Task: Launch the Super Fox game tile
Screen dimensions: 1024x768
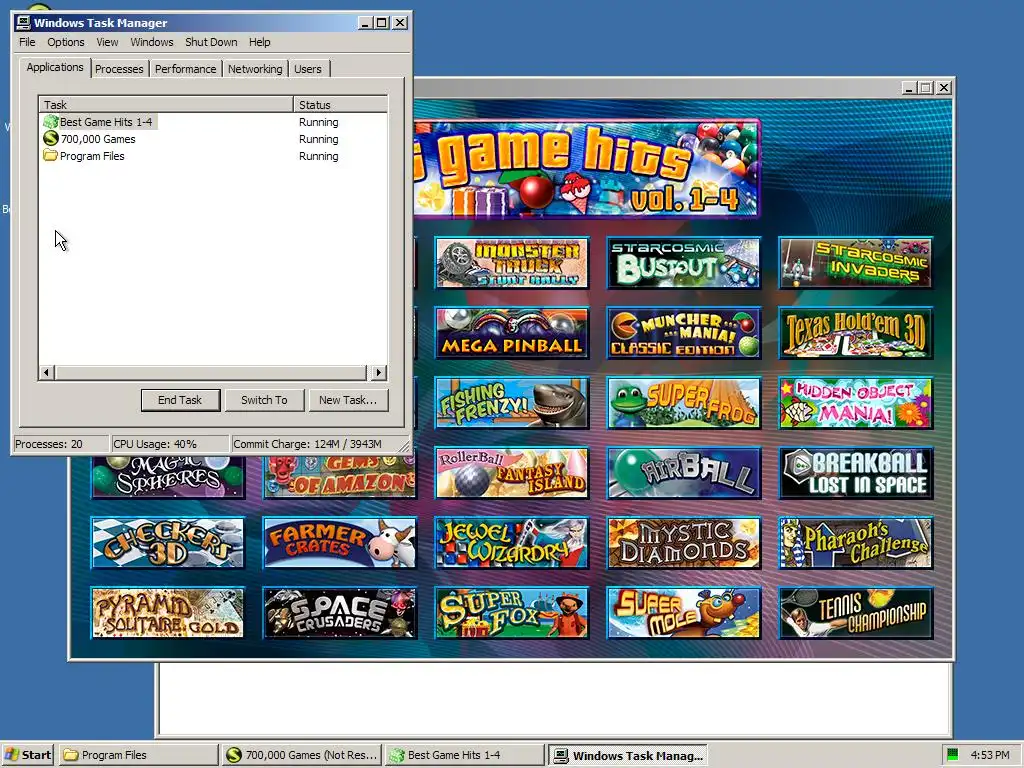Action: coord(512,613)
